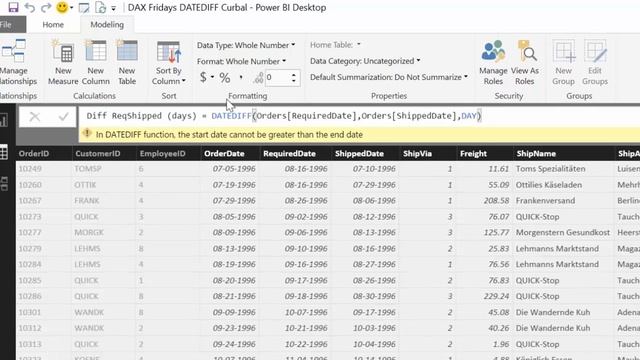Click inside the DAX formula bar
The height and width of the screenshot is (360, 640).
[359, 116]
